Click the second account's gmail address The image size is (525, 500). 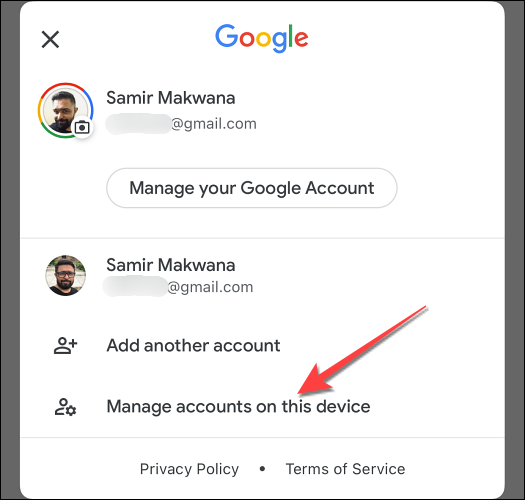point(178,287)
